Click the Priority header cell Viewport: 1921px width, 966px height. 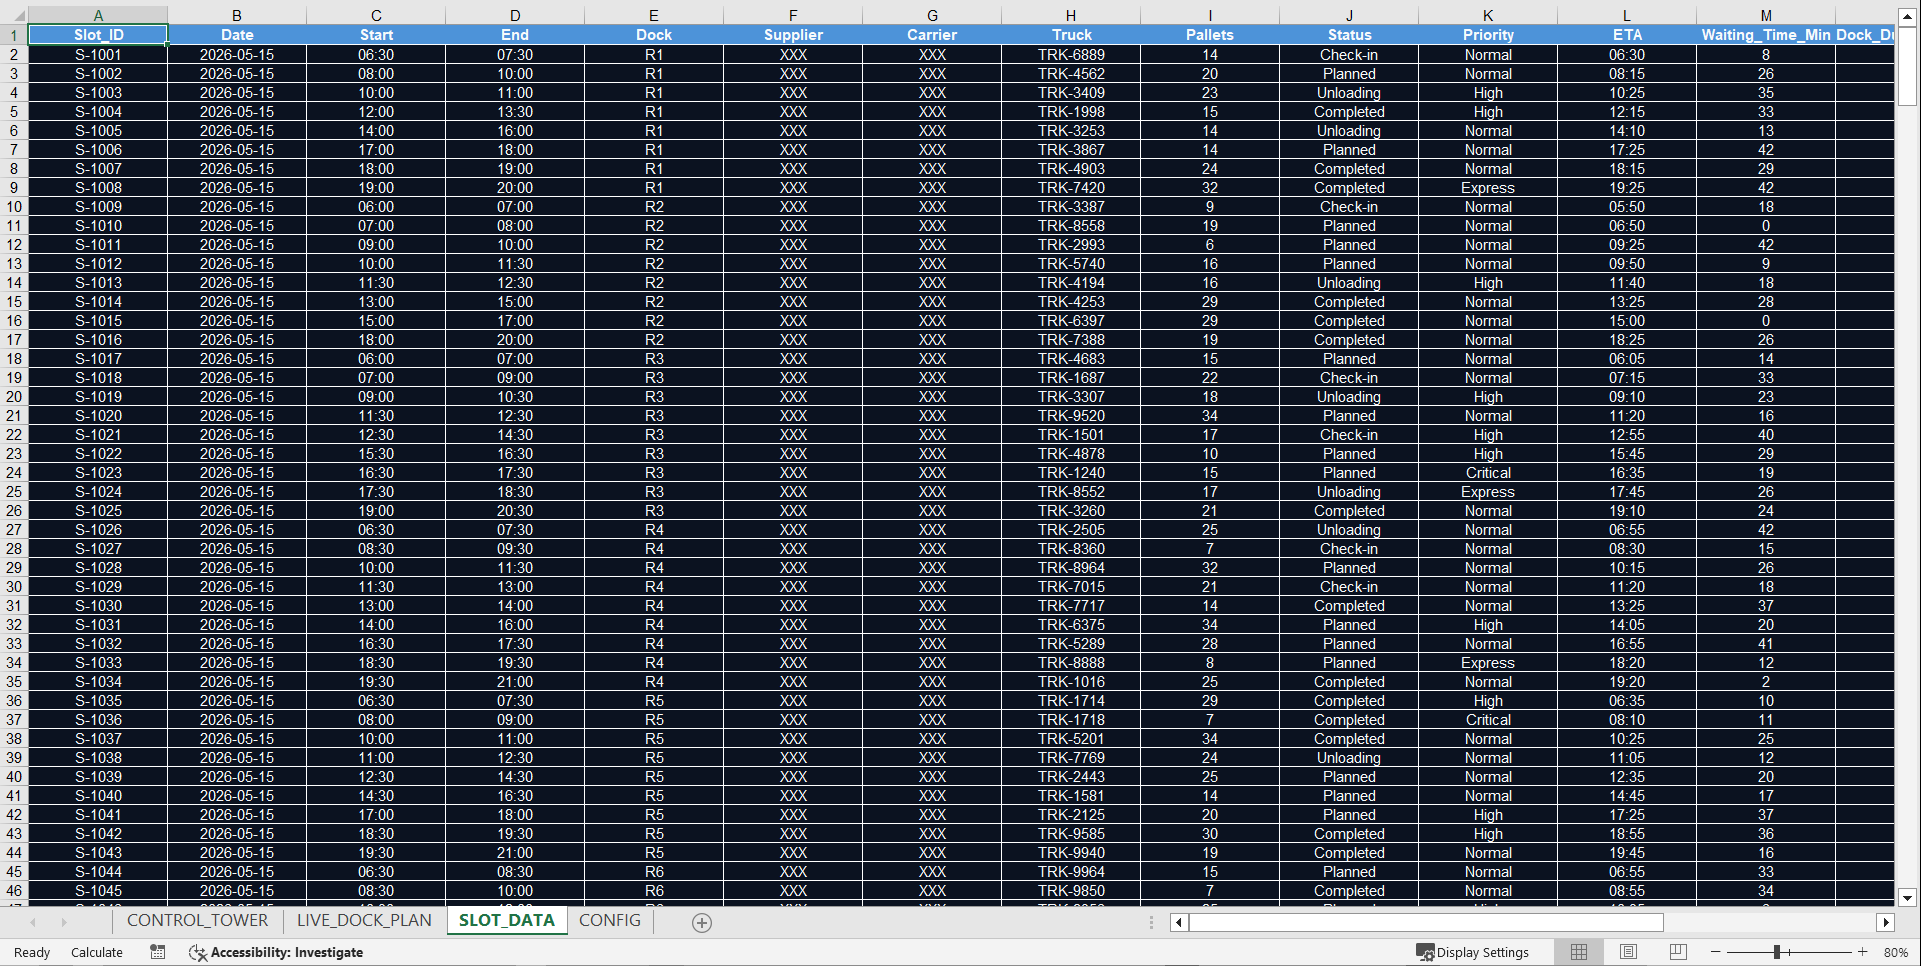click(1488, 35)
